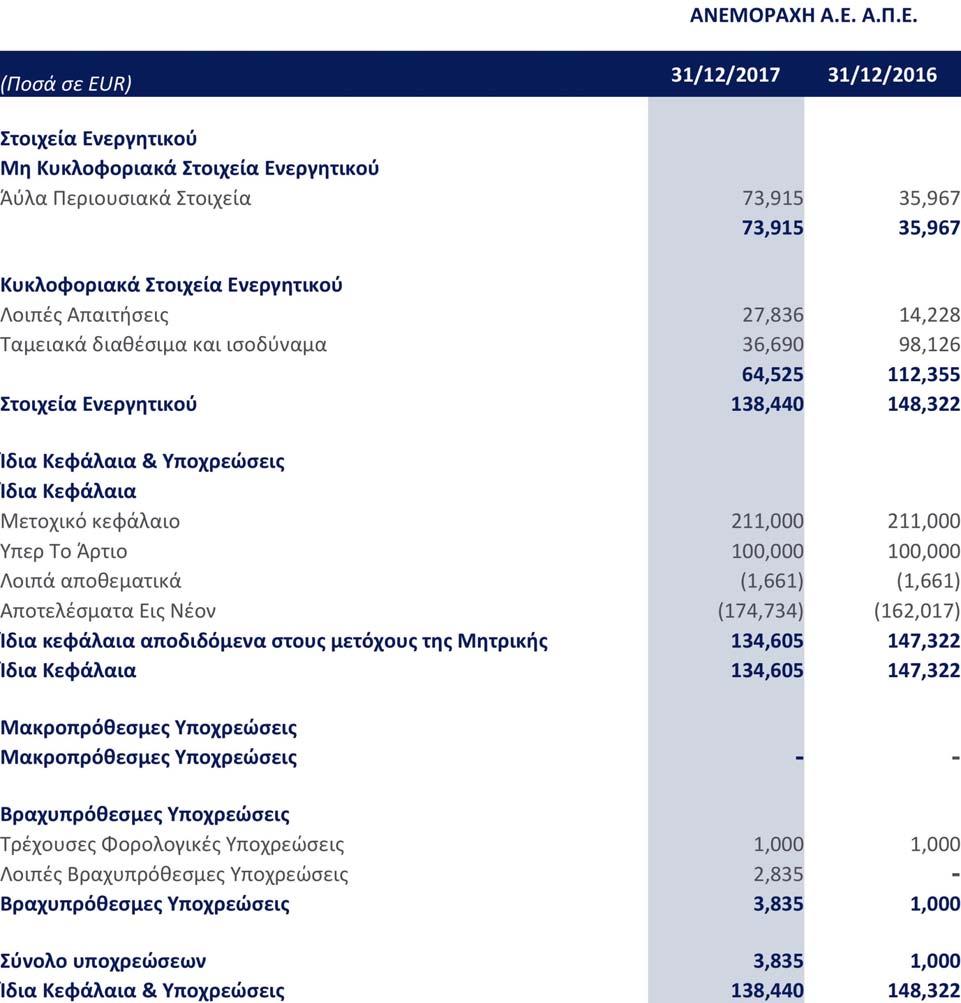Select 2016 value in 'Άυλα Περιουσιακά Στοιχεία' row

[929, 198]
